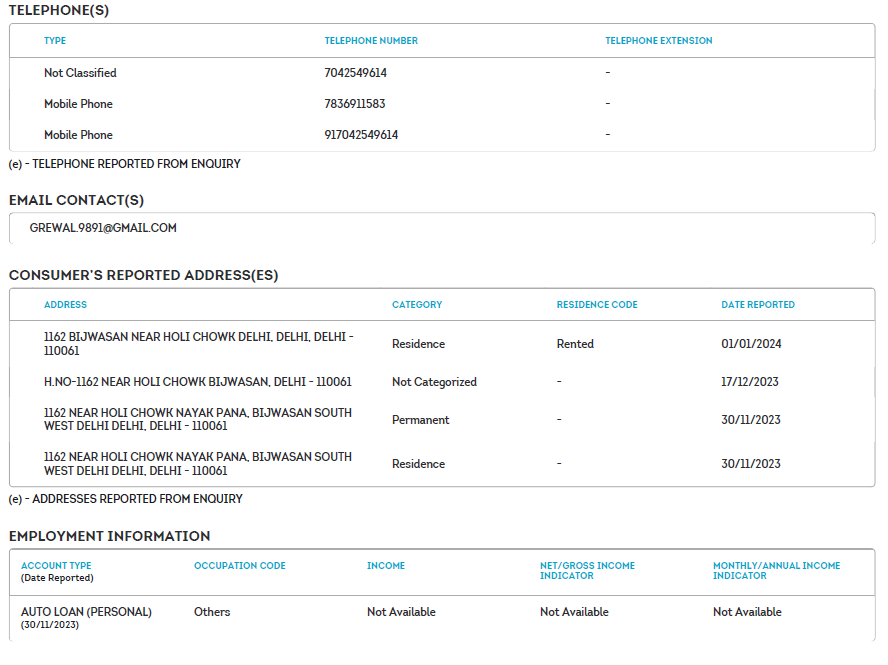Click the OCCUPATION CODE column header

239,566
